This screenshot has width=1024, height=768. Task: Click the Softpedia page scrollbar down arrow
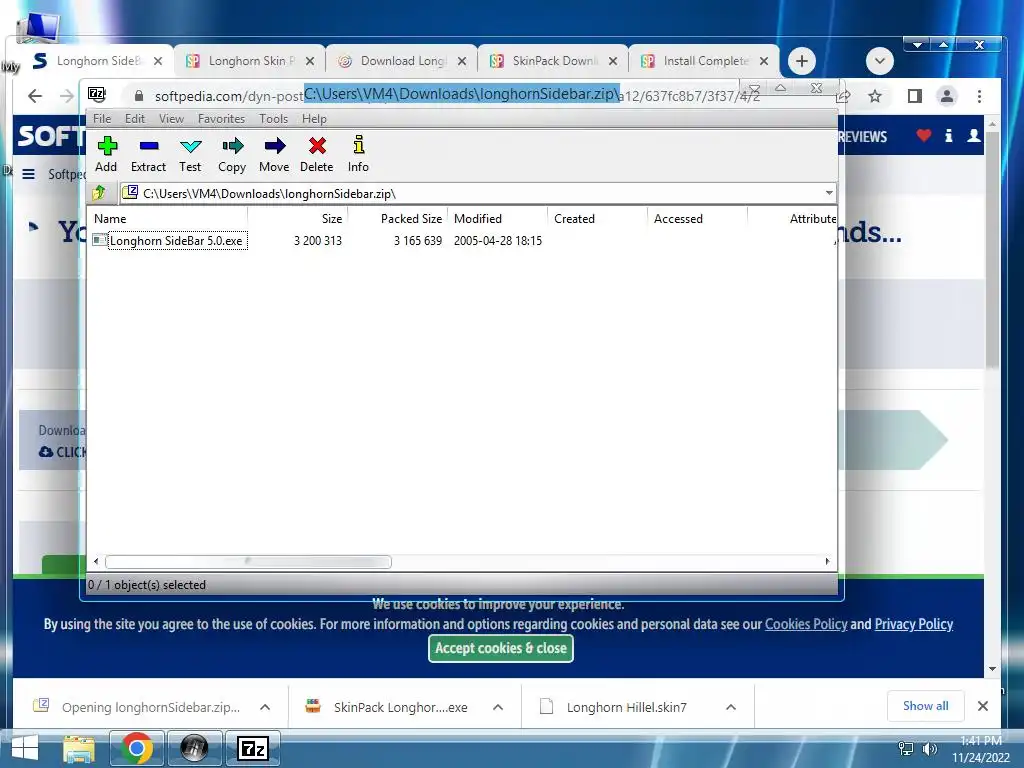[992, 669]
